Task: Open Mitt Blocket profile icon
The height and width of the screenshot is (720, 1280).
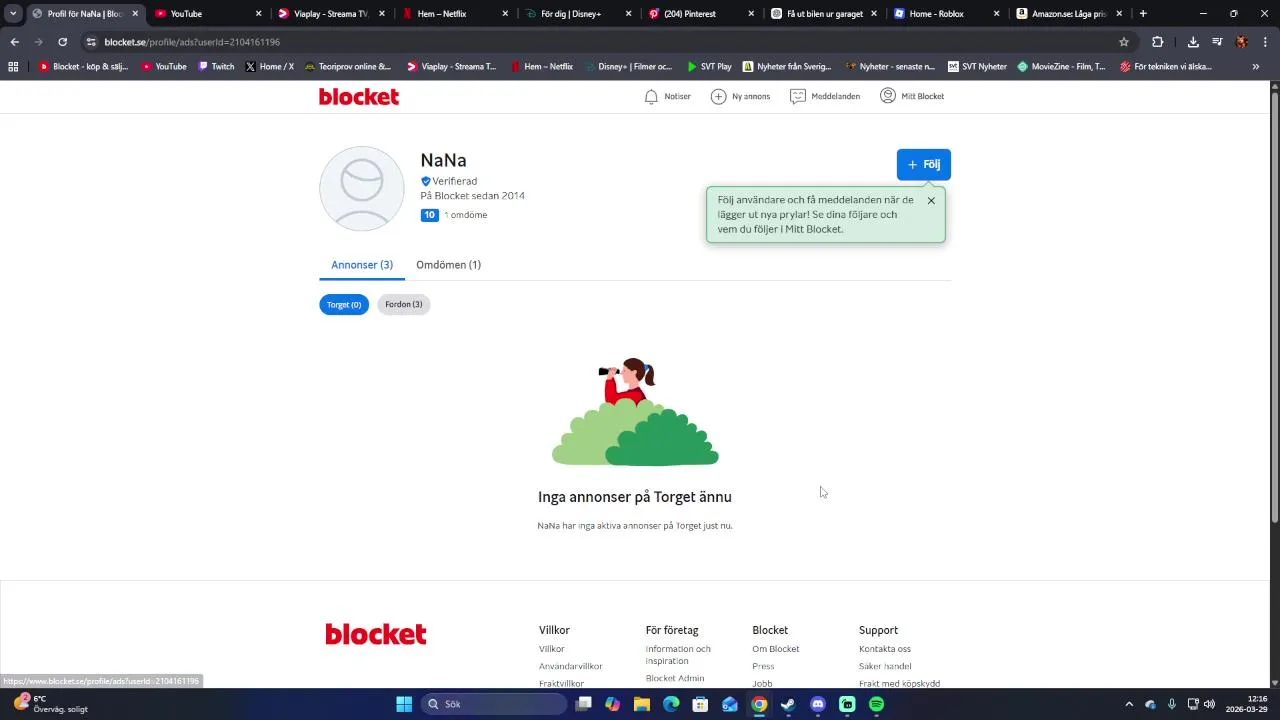Action: point(888,96)
